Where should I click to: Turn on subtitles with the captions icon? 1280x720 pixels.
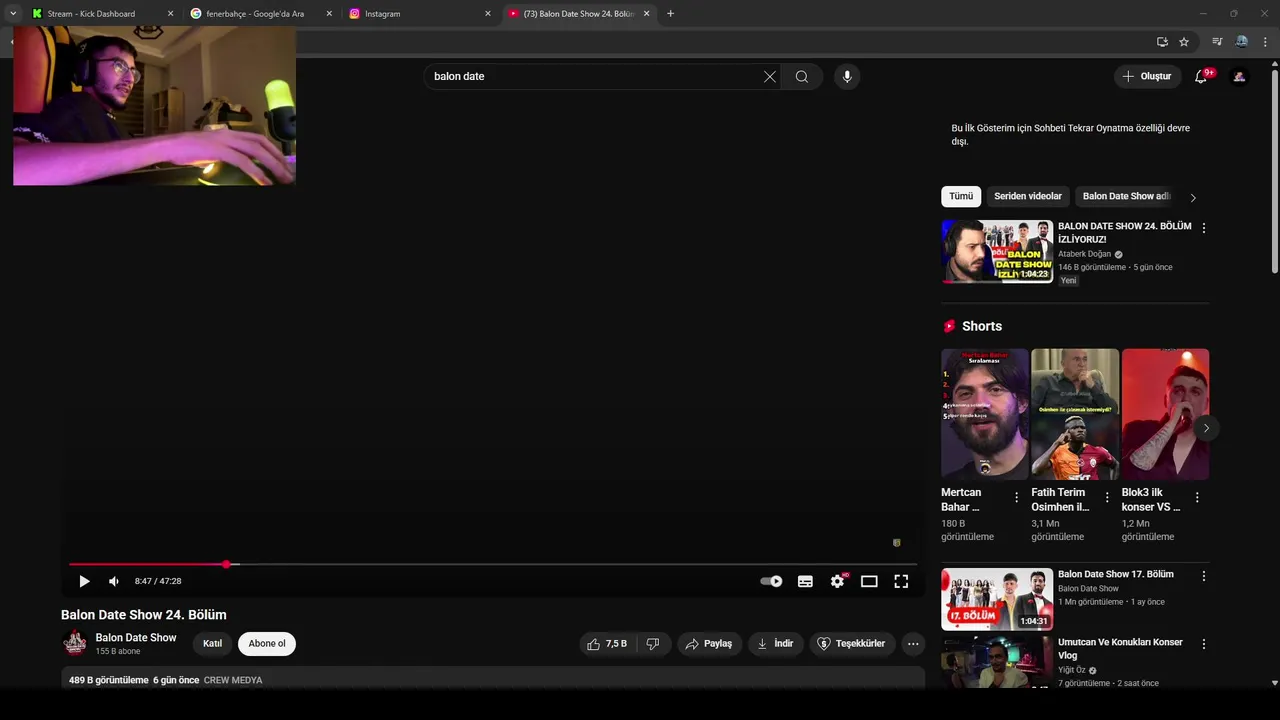point(805,581)
